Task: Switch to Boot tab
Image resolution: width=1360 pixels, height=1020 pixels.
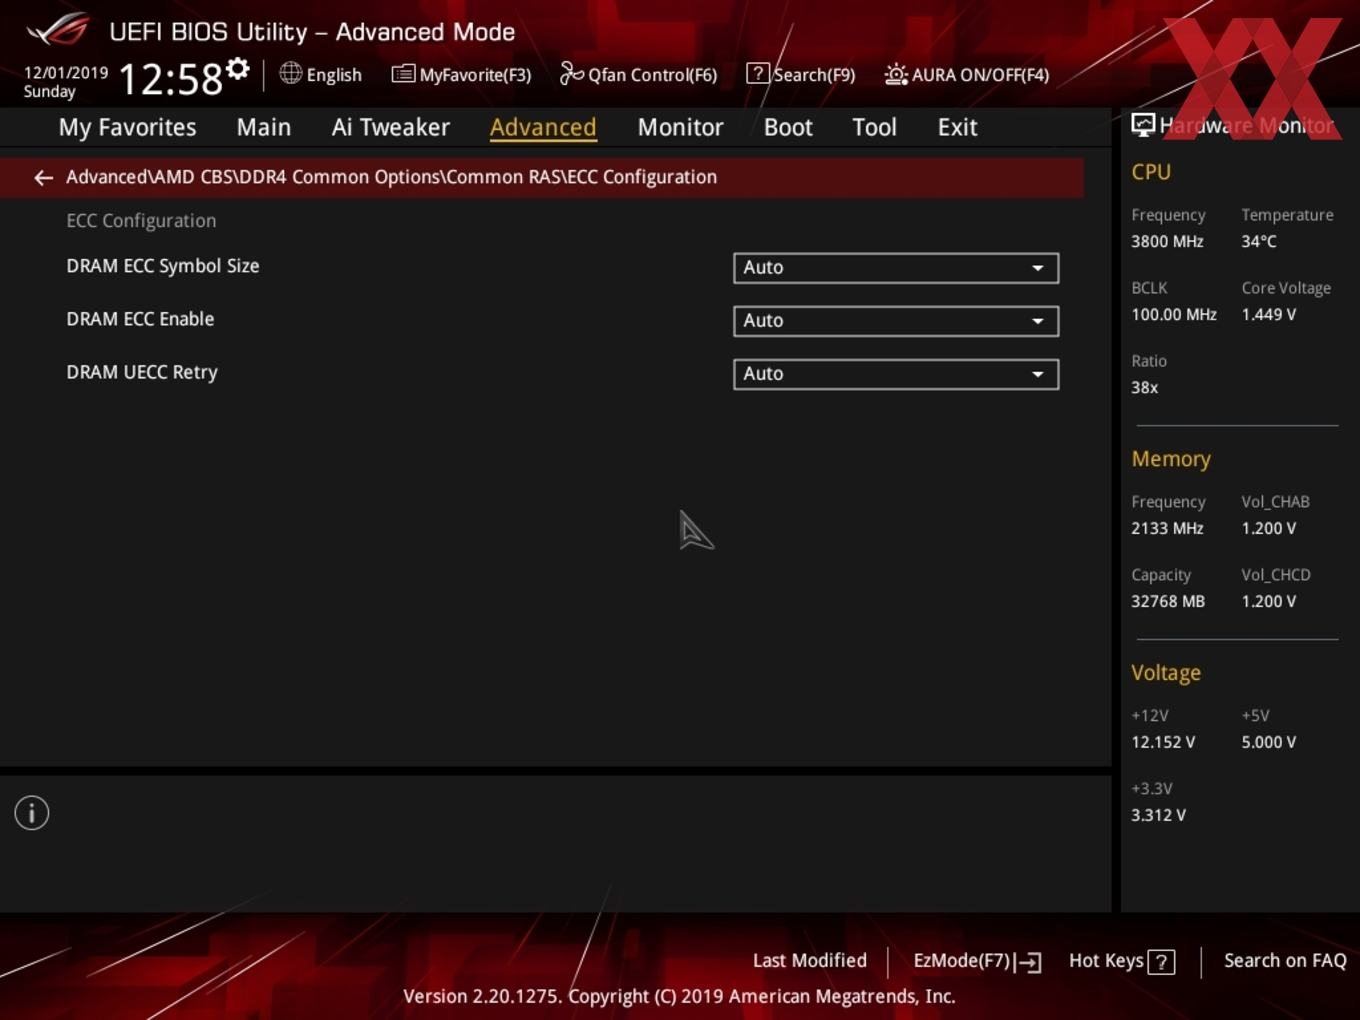Action: coord(788,127)
